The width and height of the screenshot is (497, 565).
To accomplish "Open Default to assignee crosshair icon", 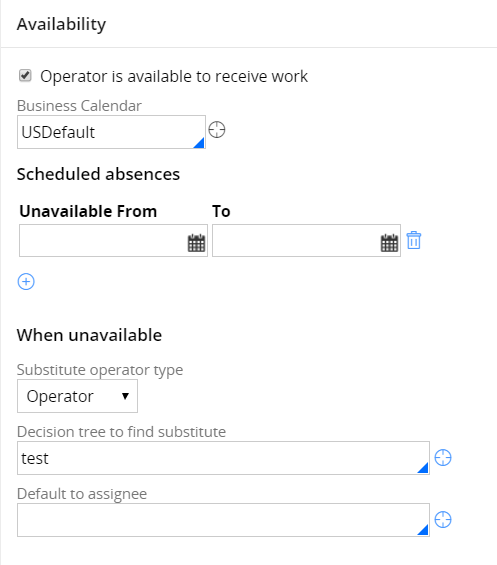I will coord(443,520).
